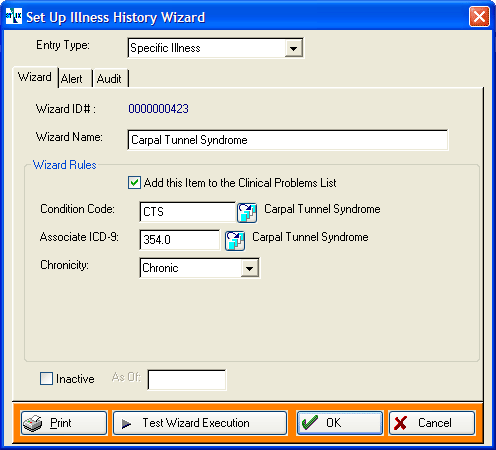
Task: Click the Test Wizard Execution button
Action: 200,423
